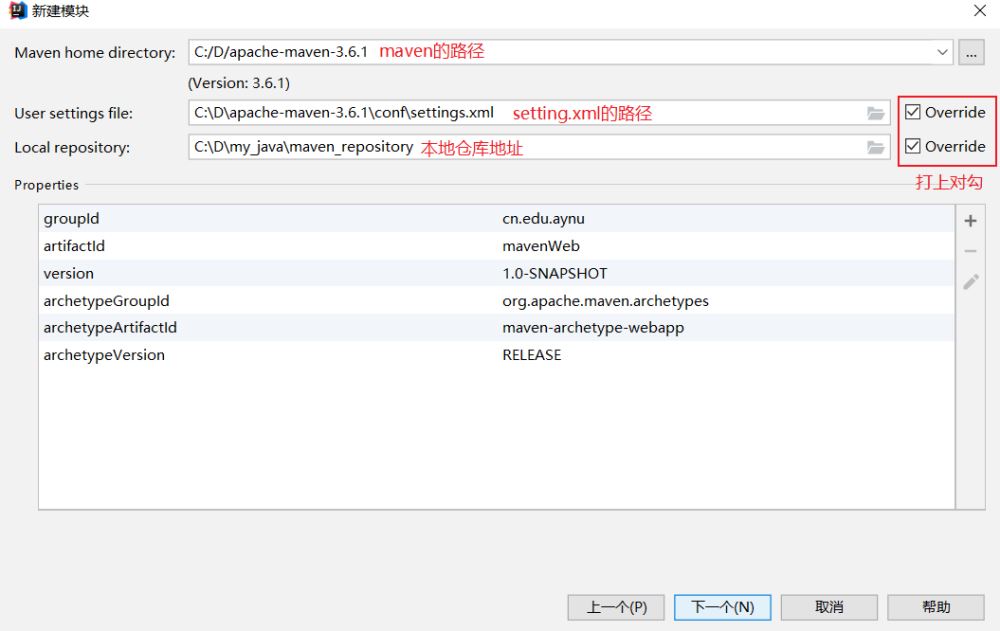Click into the User settings file field

[539, 113]
